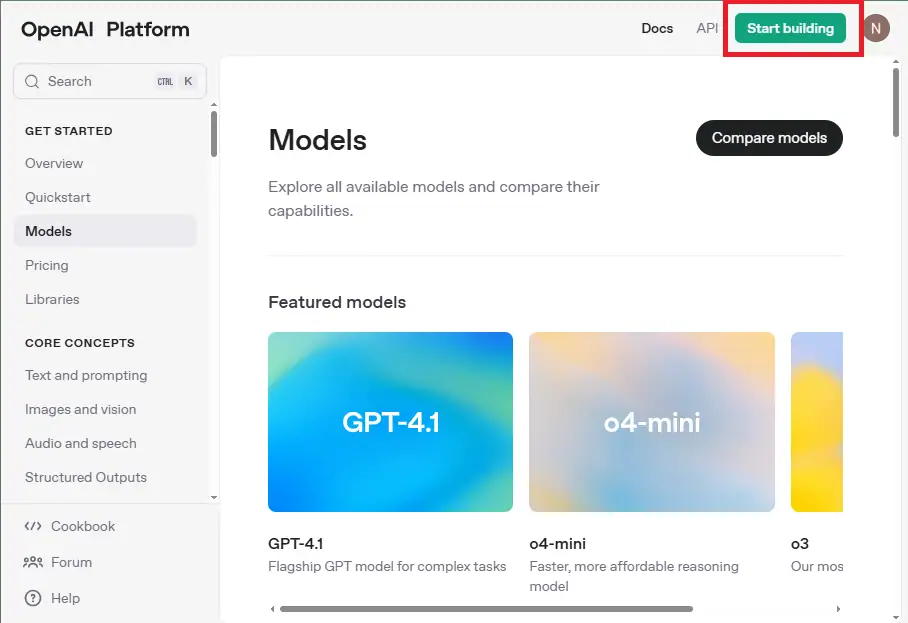
Task: Click the Forum people icon
Action: (x=33, y=562)
